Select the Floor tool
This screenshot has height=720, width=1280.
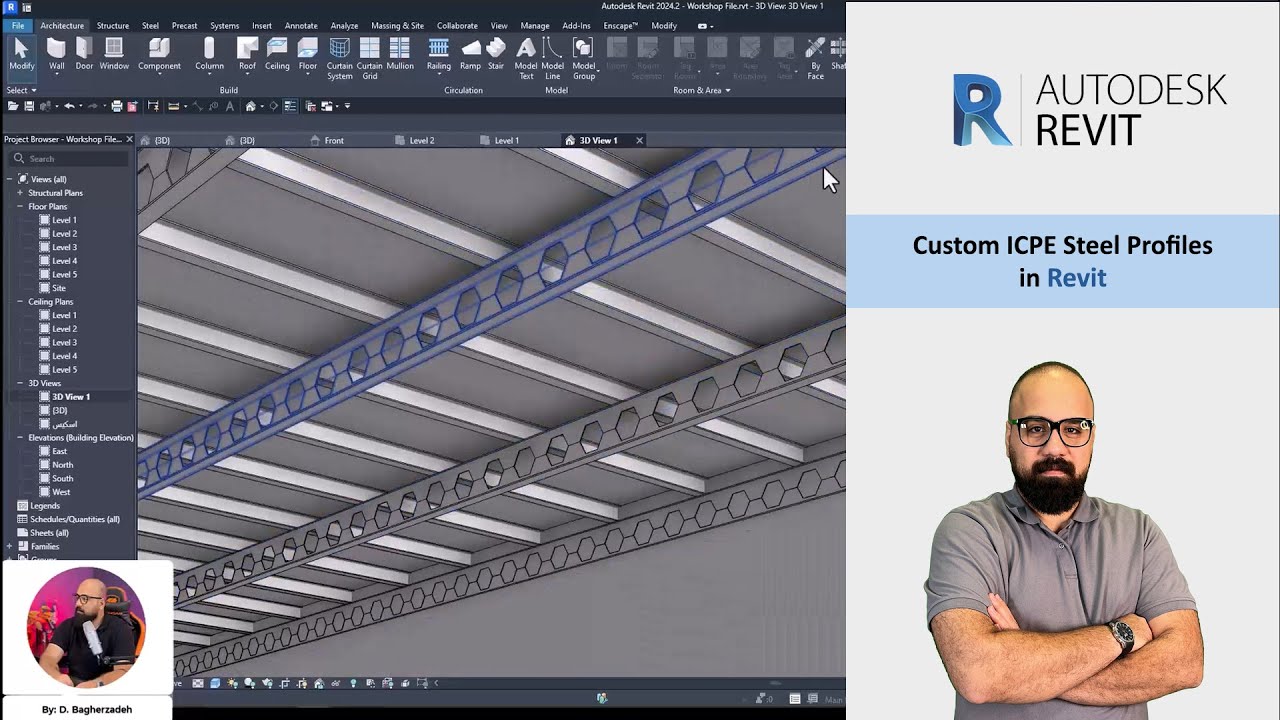pos(308,54)
